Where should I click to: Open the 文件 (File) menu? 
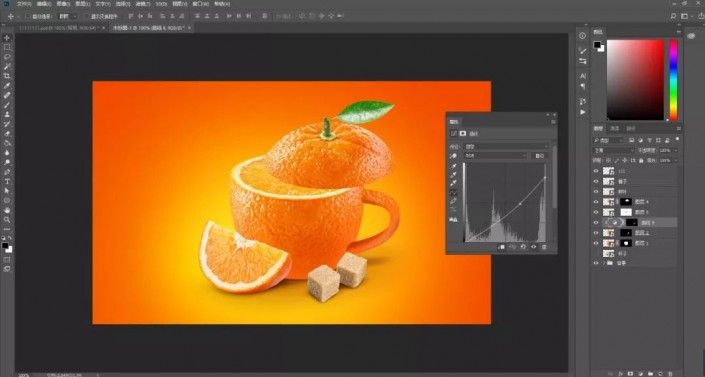24,4
